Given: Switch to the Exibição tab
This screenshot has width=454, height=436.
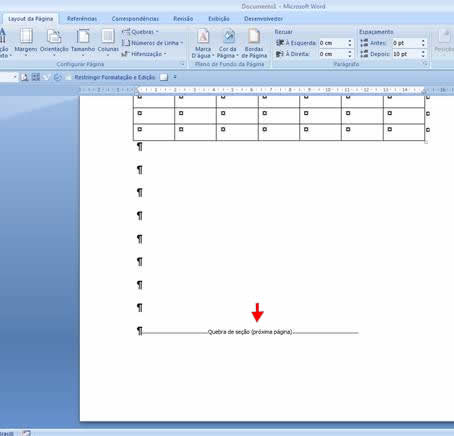Looking at the screenshot, I should [x=219, y=19].
